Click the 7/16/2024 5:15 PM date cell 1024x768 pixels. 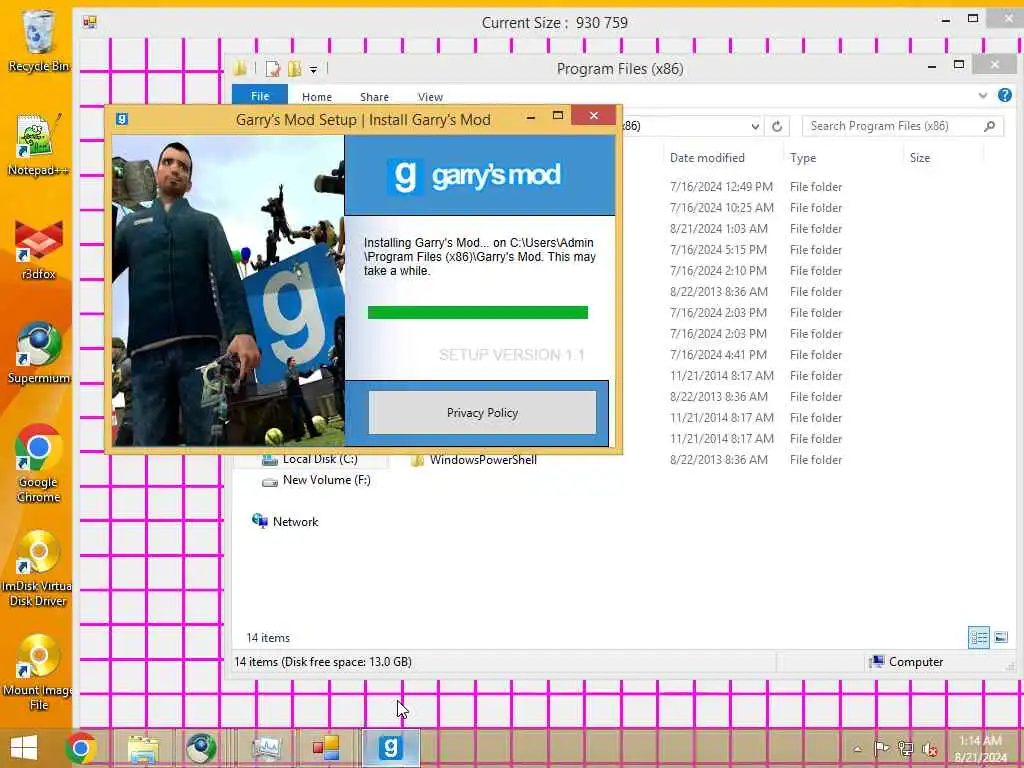coord(718,249)
